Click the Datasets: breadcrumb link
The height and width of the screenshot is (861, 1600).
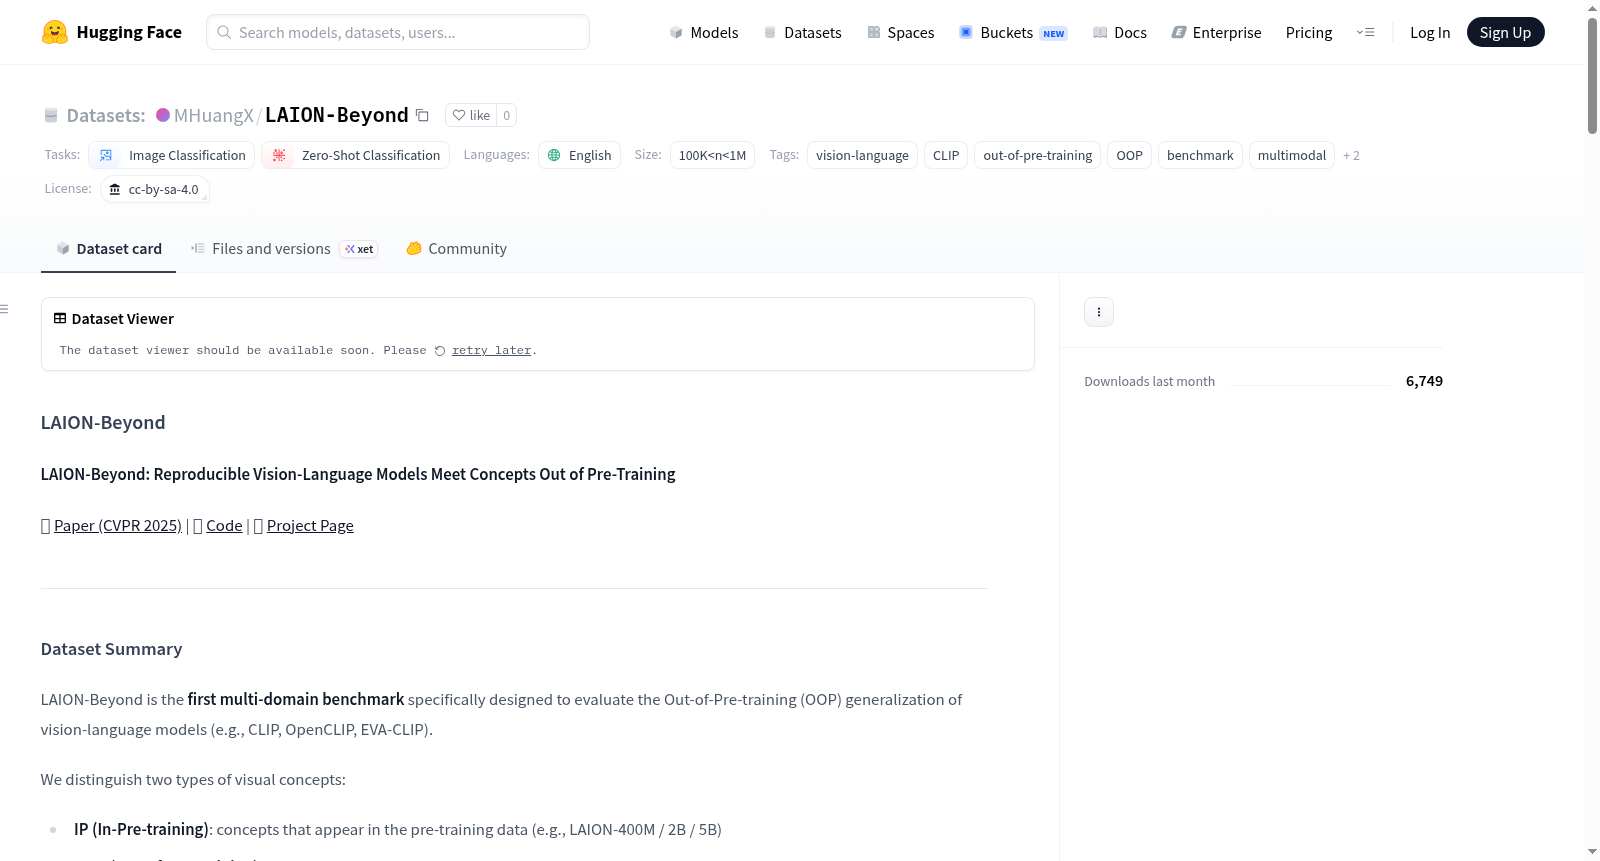[x=106, y=115]
